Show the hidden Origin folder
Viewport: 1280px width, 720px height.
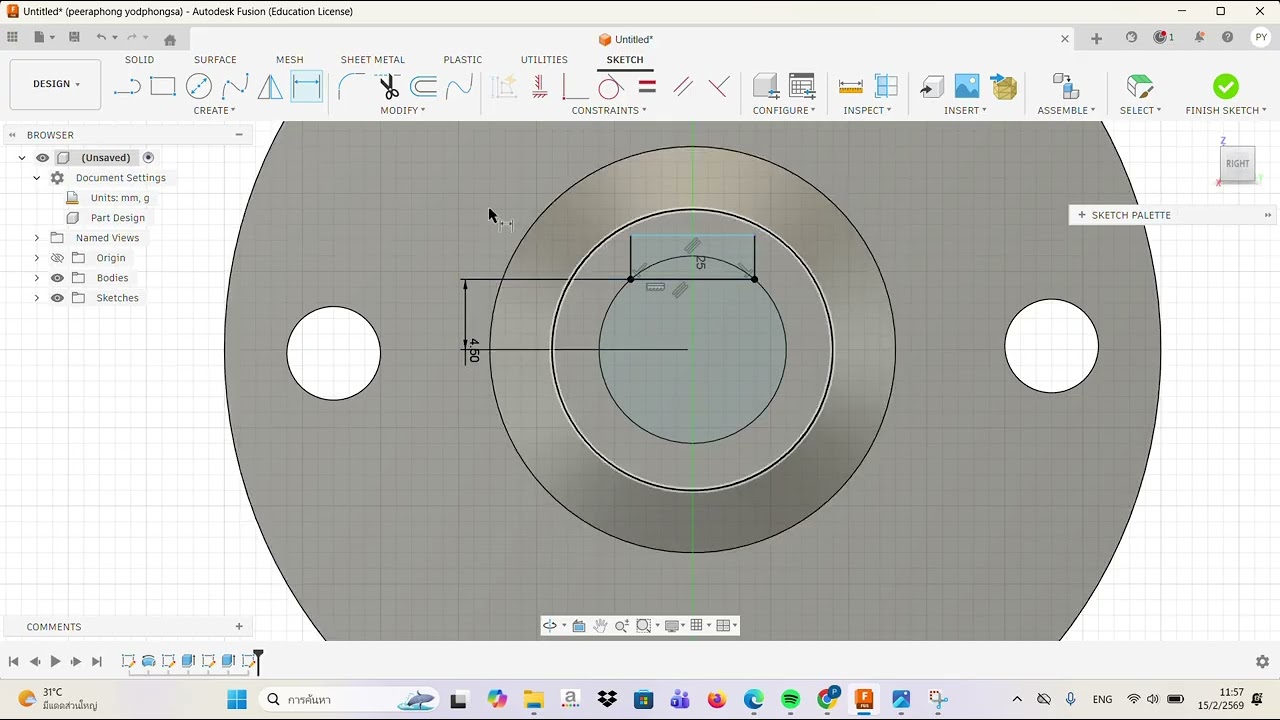tap(57, 258)
